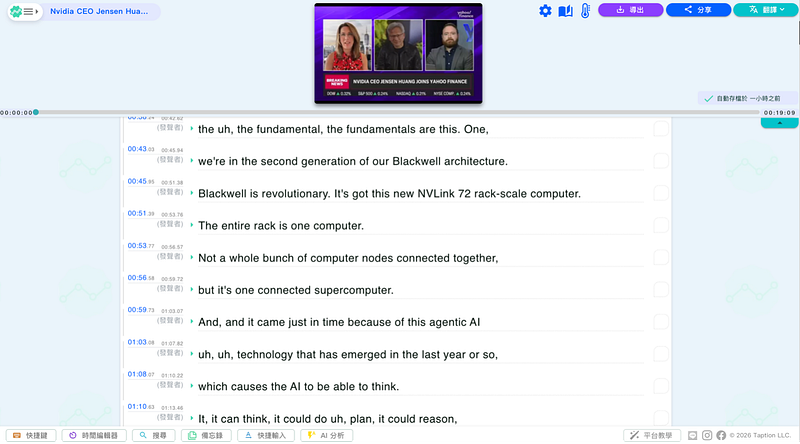Open the thermometer icon in top toolbar
This screenshot has height=444, width=800.
585,11
